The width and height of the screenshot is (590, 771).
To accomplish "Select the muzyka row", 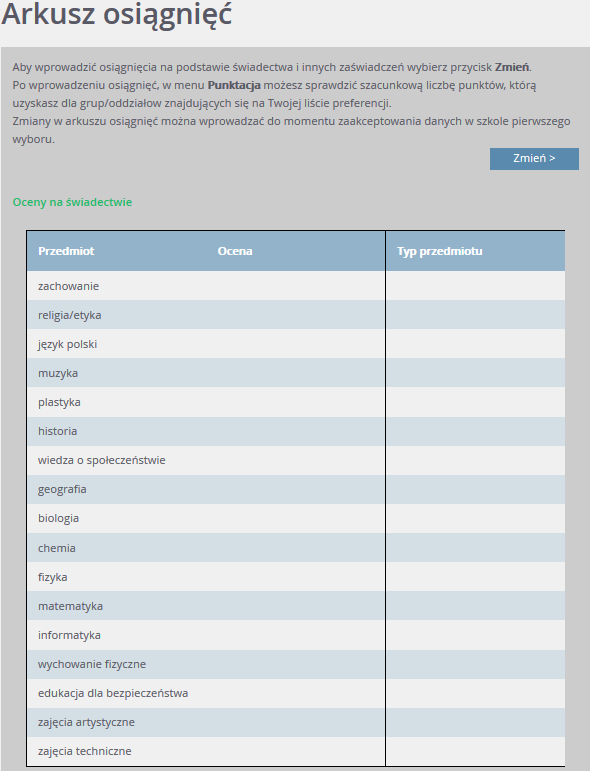I will coord(296,373).
